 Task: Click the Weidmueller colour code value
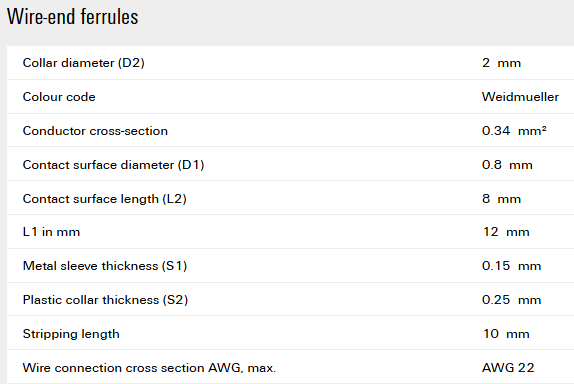point(520,97)
